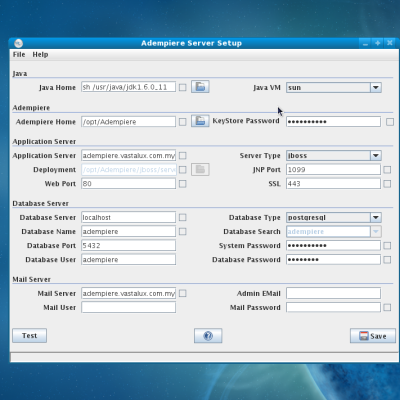Toggle the Database Name checkbox
400x400 pixels.
183,231
